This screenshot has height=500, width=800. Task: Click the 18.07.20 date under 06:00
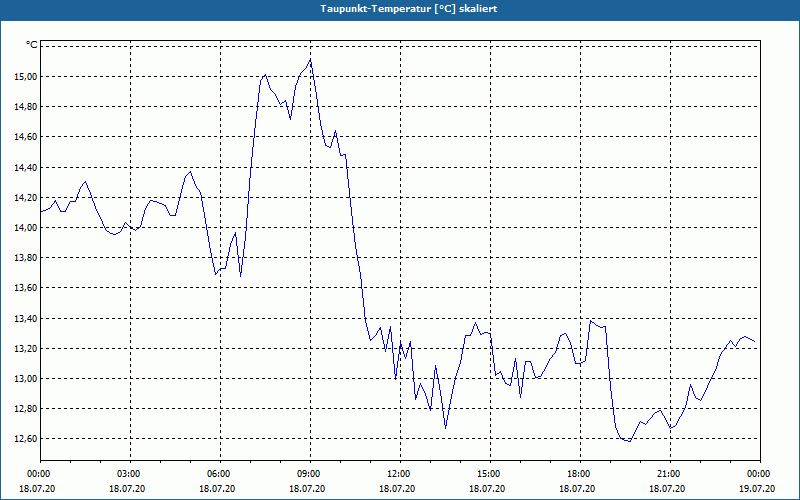point(217,488)
